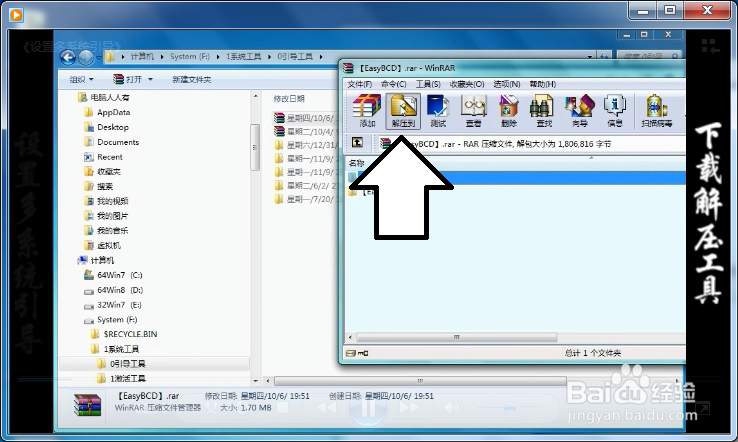
Task: Open the Help (帮助) menu in WinRAR
Action: click(x=543, y=84)
